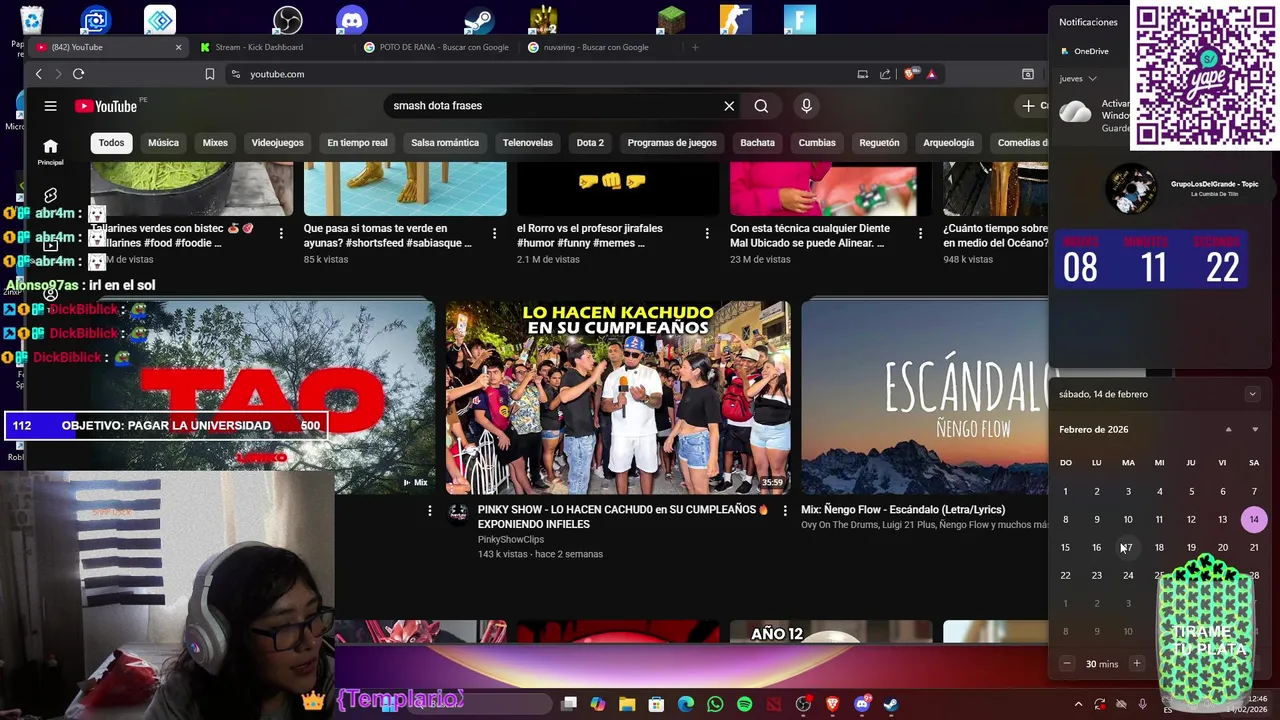Filter by Salsa romántica chip
This screenshot has height=720, width=1280.
click(x=445, y=143)
